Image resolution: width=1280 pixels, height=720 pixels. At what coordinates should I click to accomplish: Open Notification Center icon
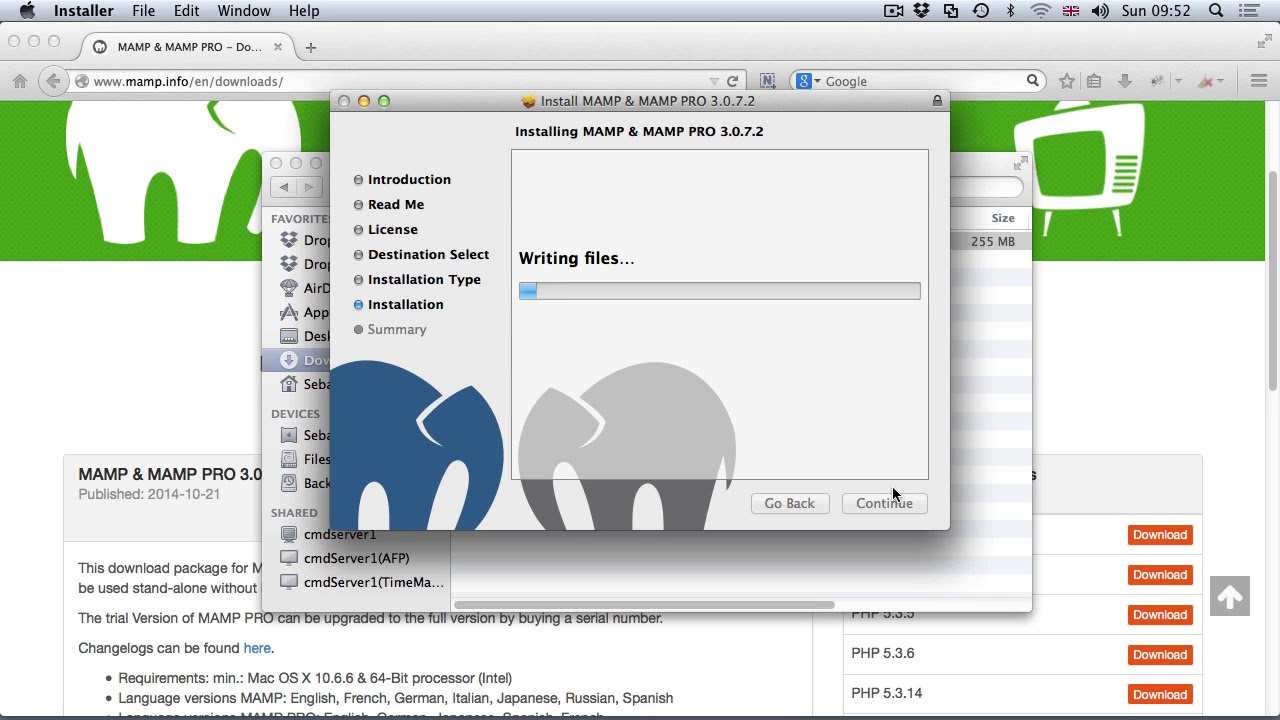point(1251,11)
